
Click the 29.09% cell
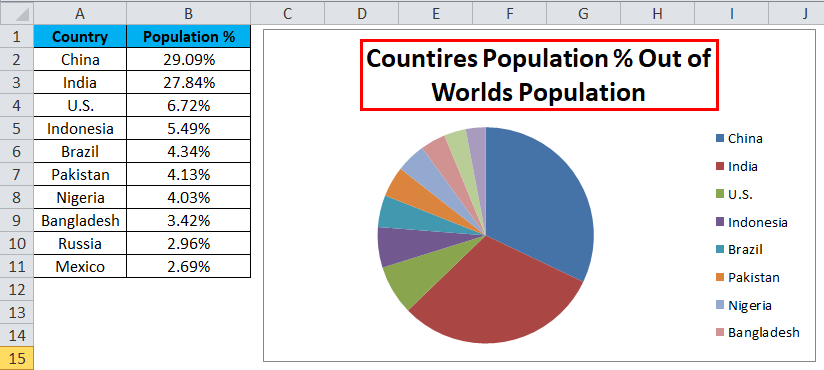tap(189, 60)
